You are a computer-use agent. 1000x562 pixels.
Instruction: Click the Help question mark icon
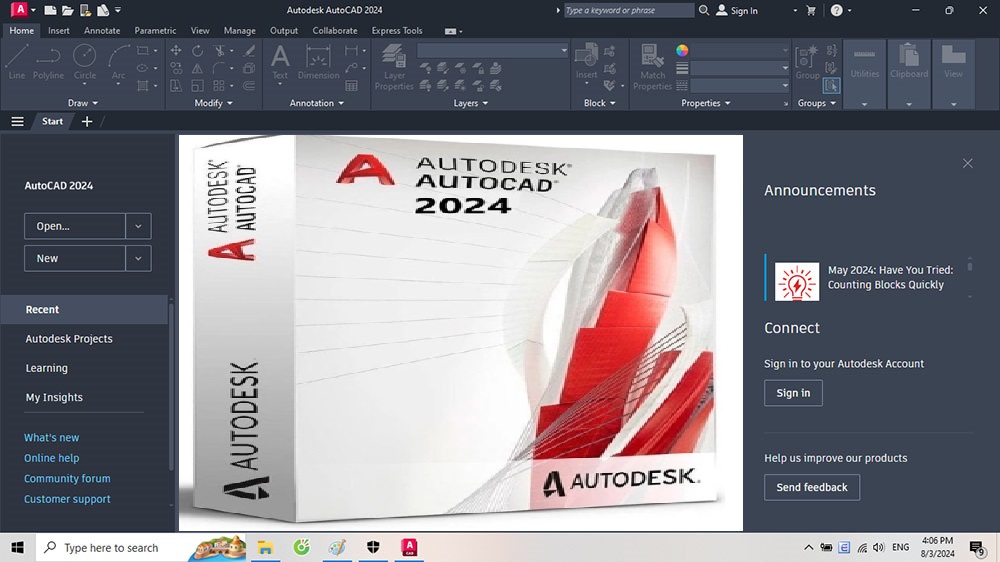click(x=836, y=10)
